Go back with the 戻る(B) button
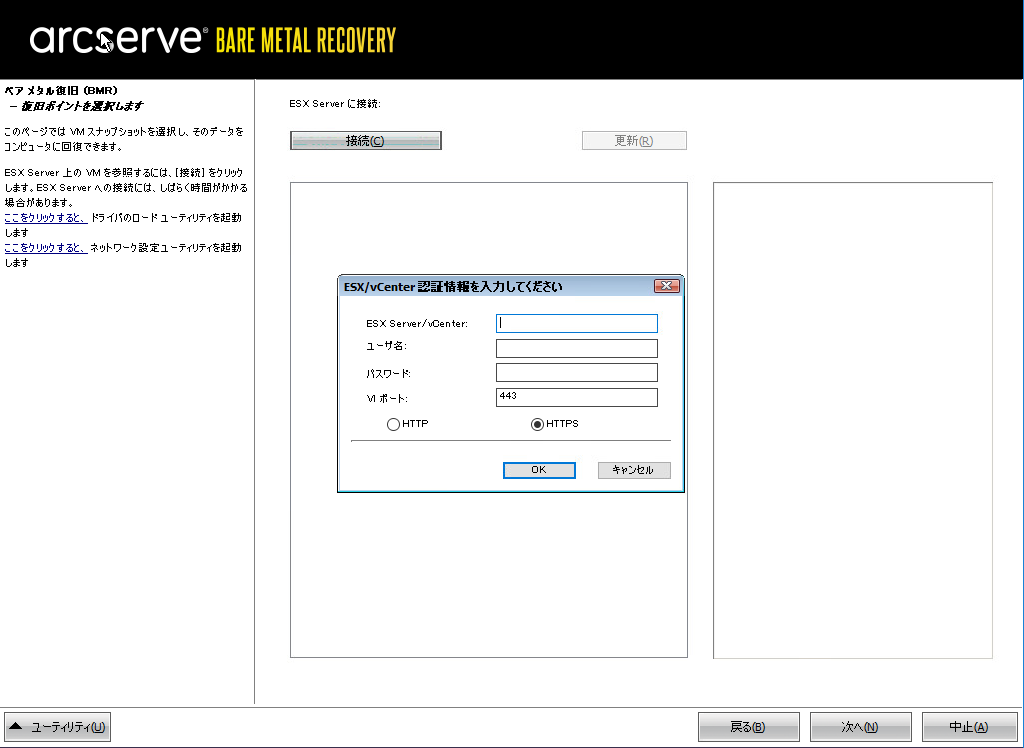 point(748,727)
